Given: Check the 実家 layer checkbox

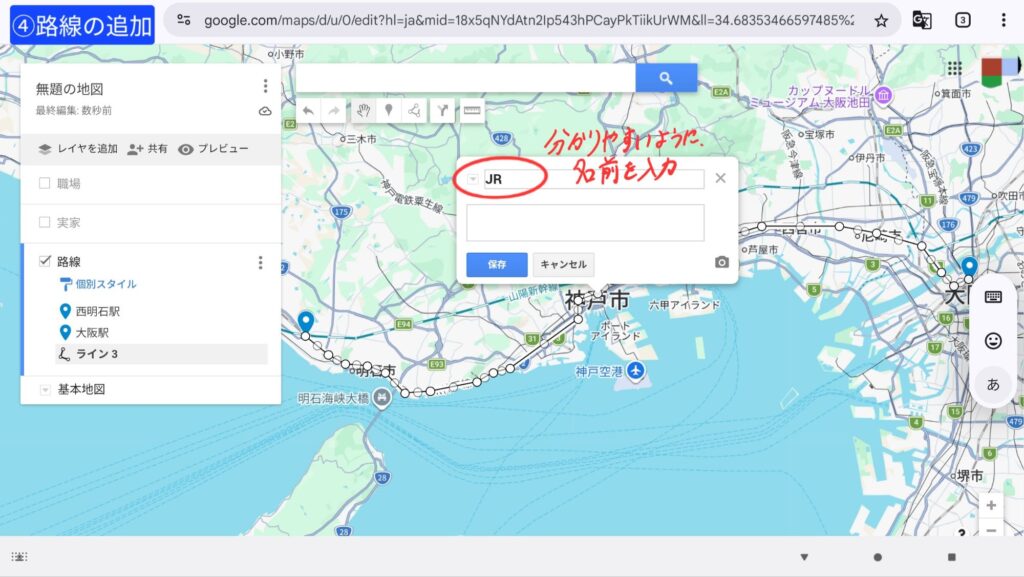Looking at the screenshot, I should (x=44, y=222).
